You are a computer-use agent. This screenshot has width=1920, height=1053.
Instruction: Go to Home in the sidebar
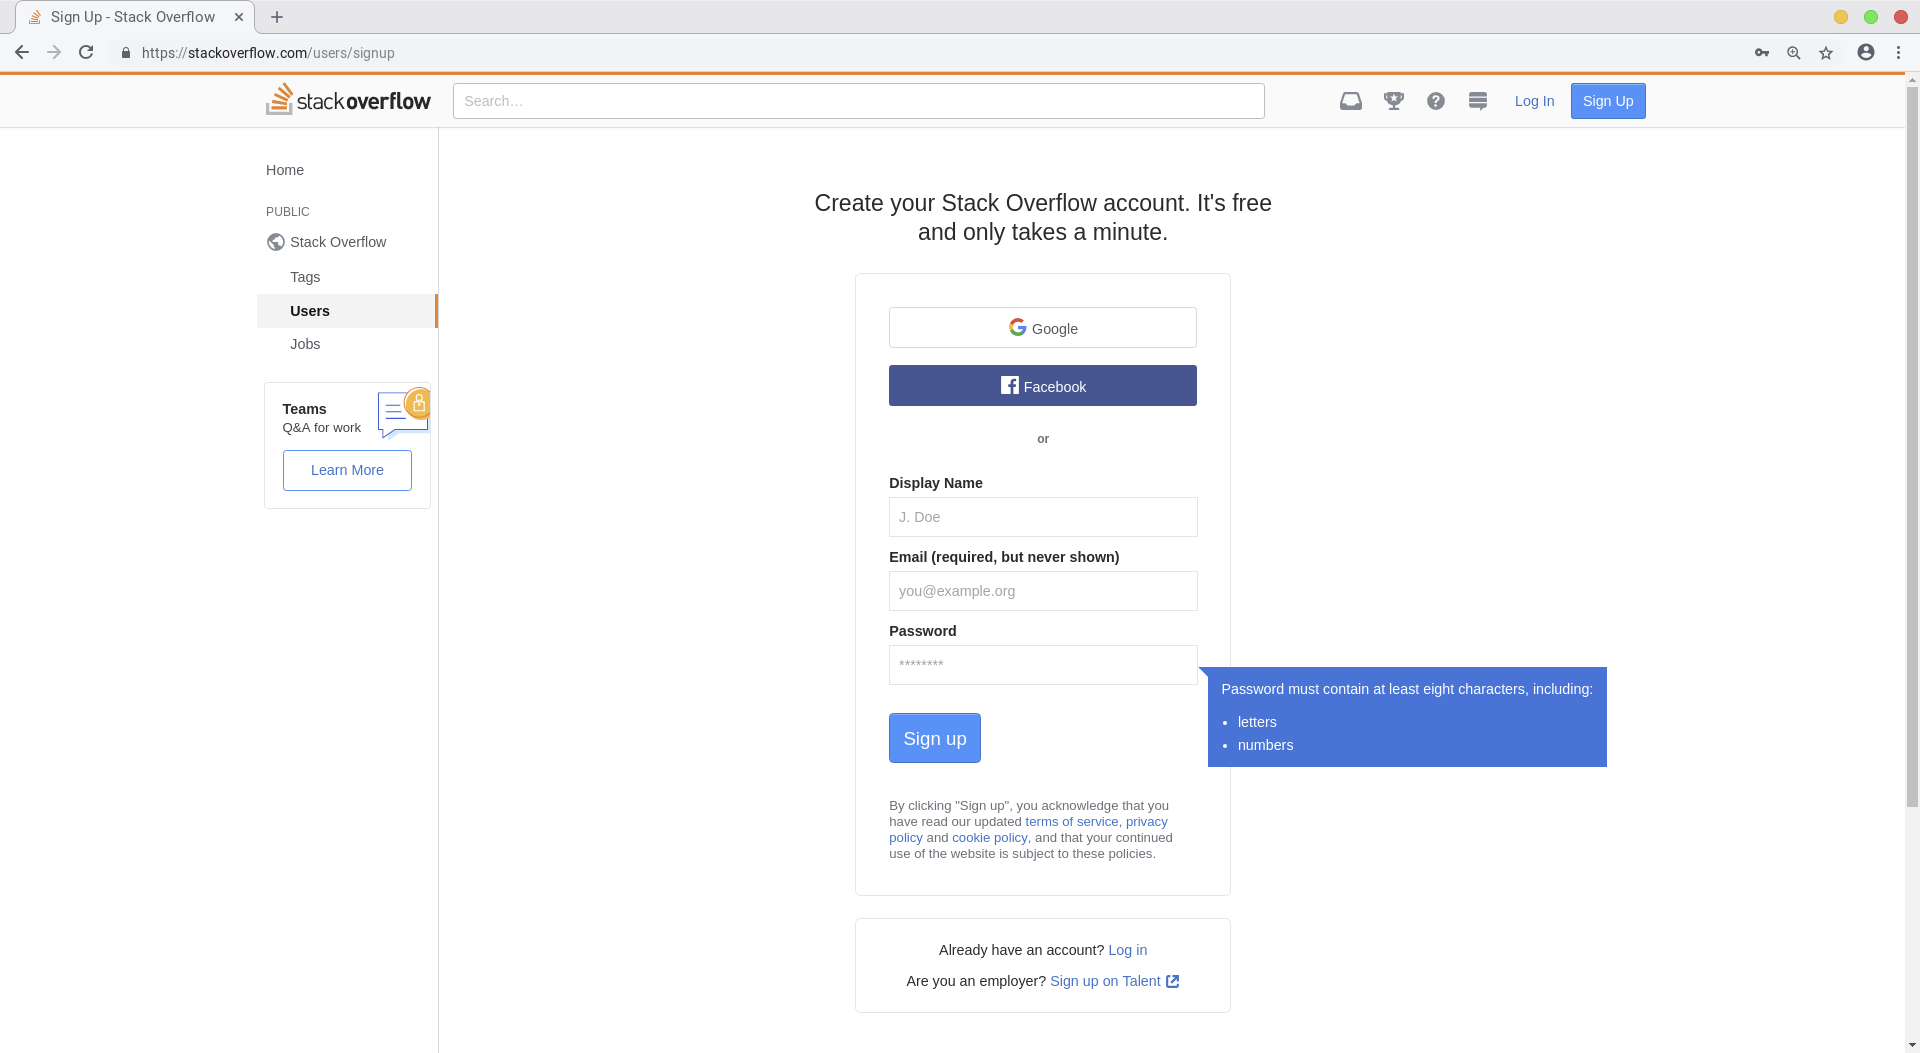click(x=285, y=170)
